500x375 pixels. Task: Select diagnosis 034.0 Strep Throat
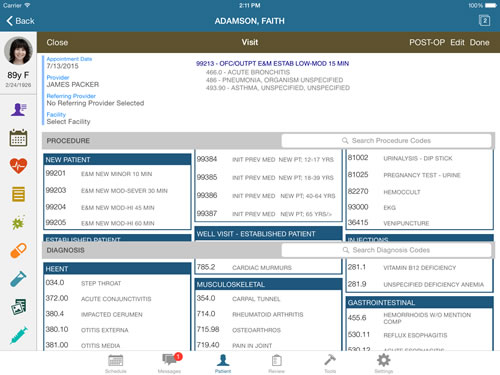coord(117,283)
